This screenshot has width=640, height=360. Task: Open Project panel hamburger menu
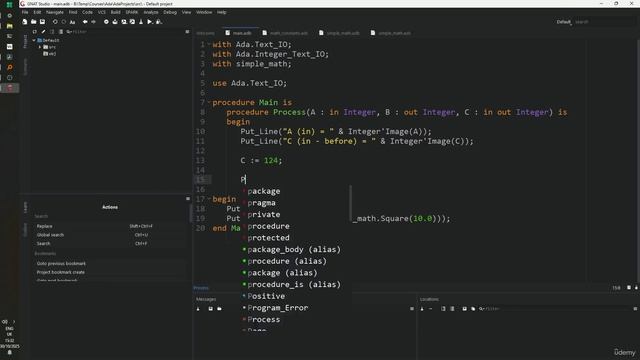pyautogui.click(x=187, y=32)
